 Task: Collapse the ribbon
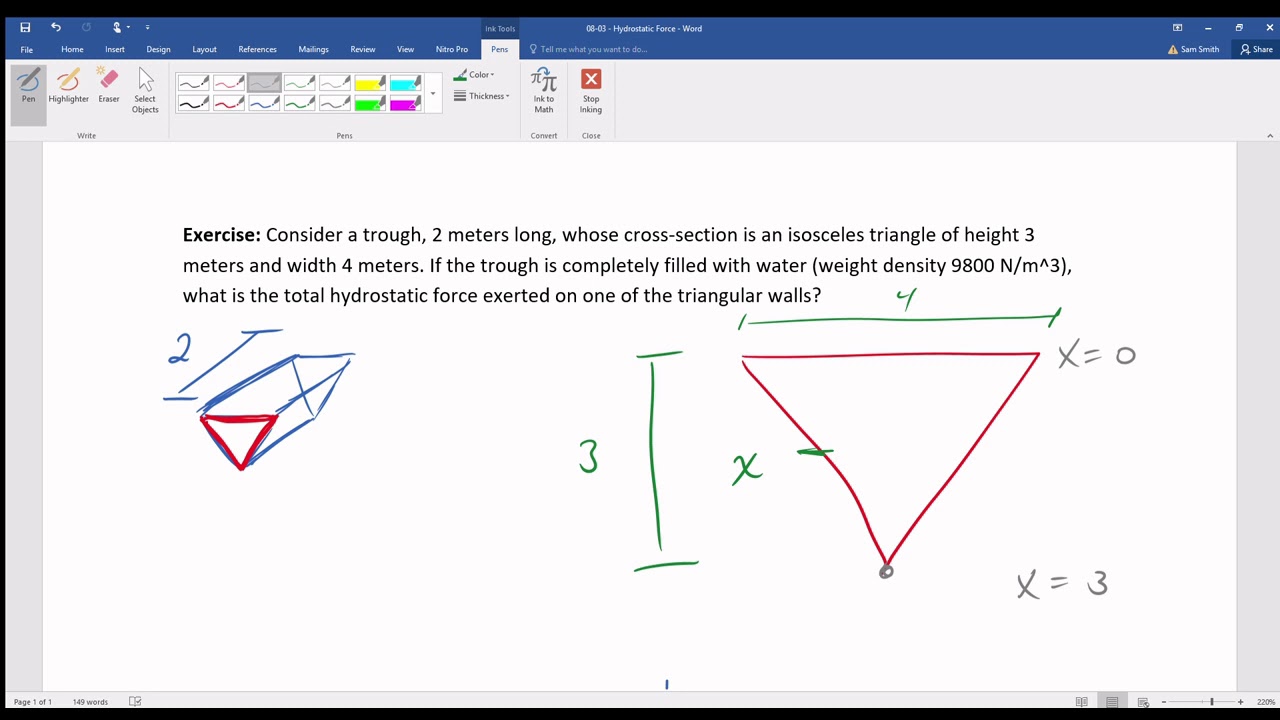click(1270, 136)
